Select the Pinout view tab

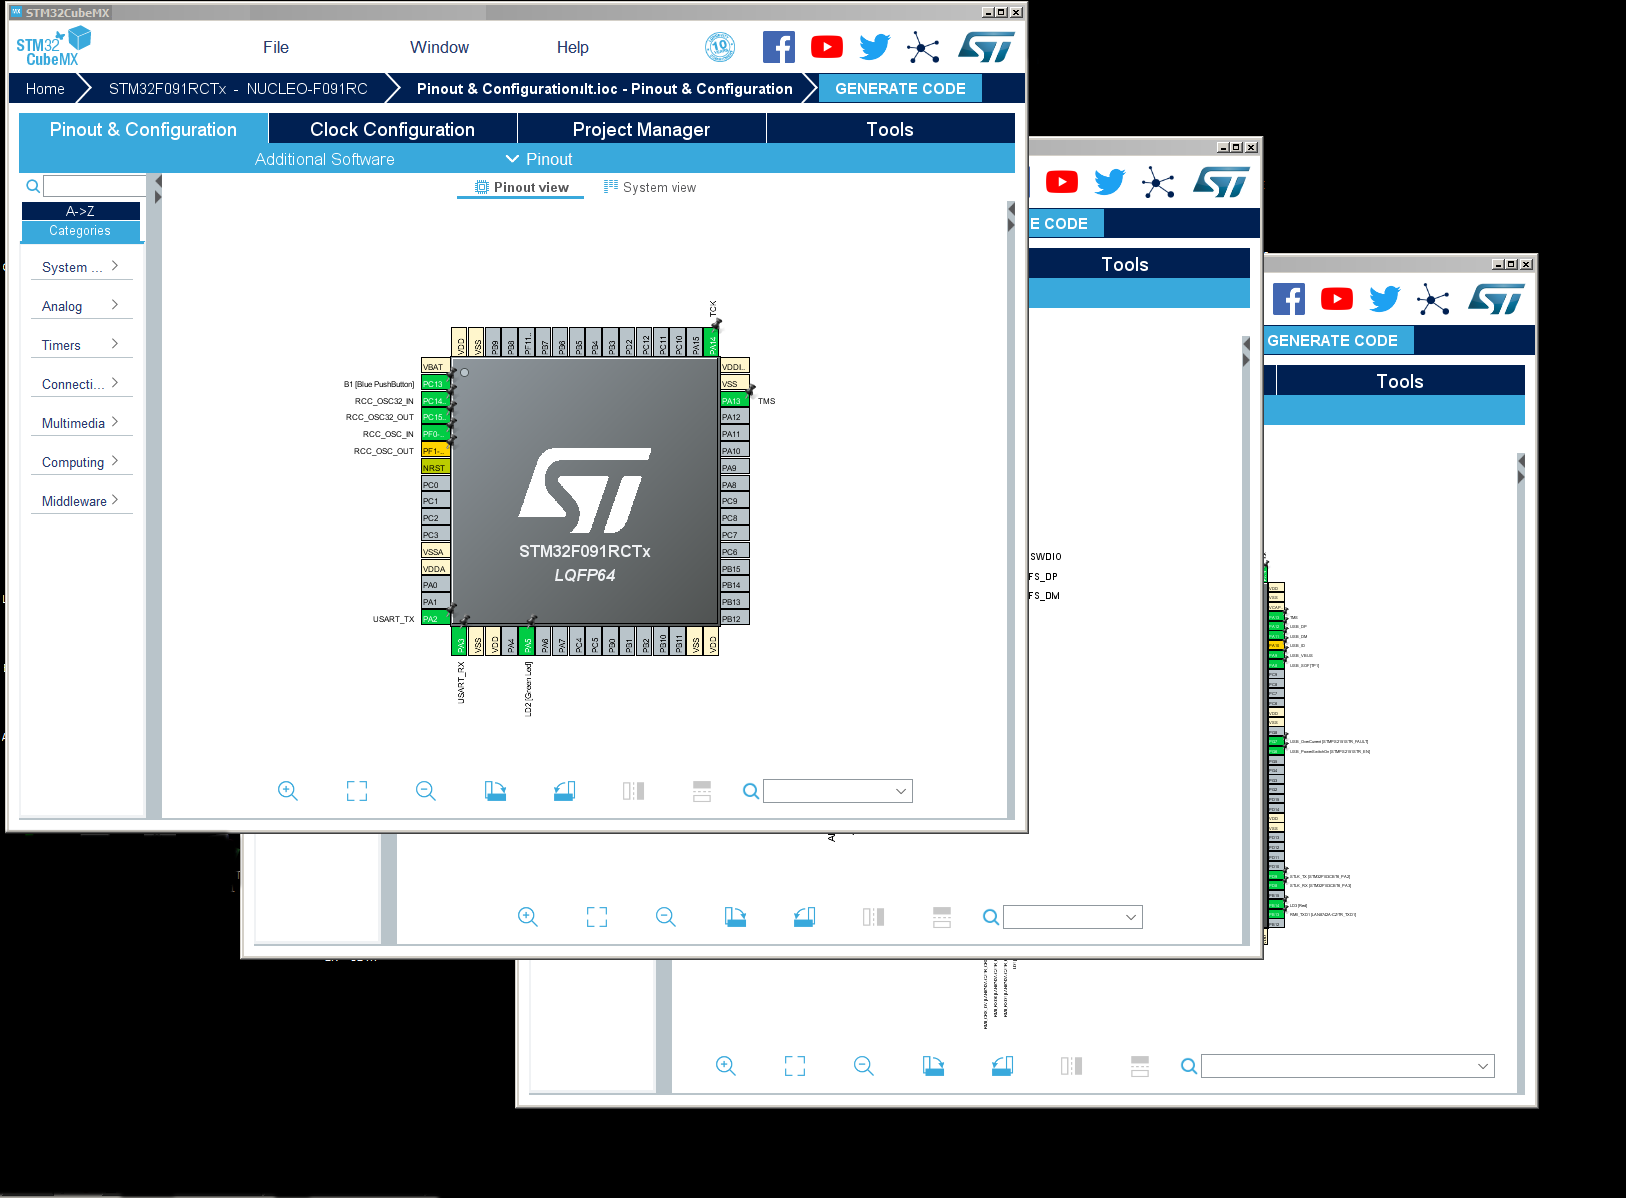[521, 187]
